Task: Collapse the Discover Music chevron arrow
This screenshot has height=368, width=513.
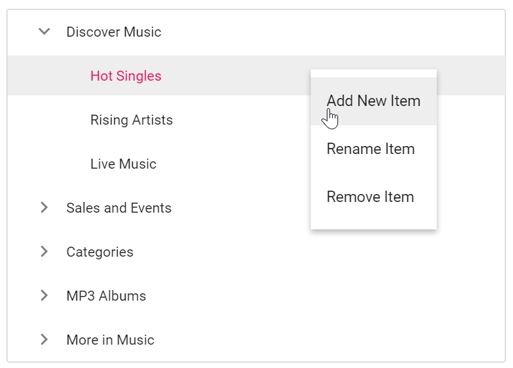Action: point(44,32)
